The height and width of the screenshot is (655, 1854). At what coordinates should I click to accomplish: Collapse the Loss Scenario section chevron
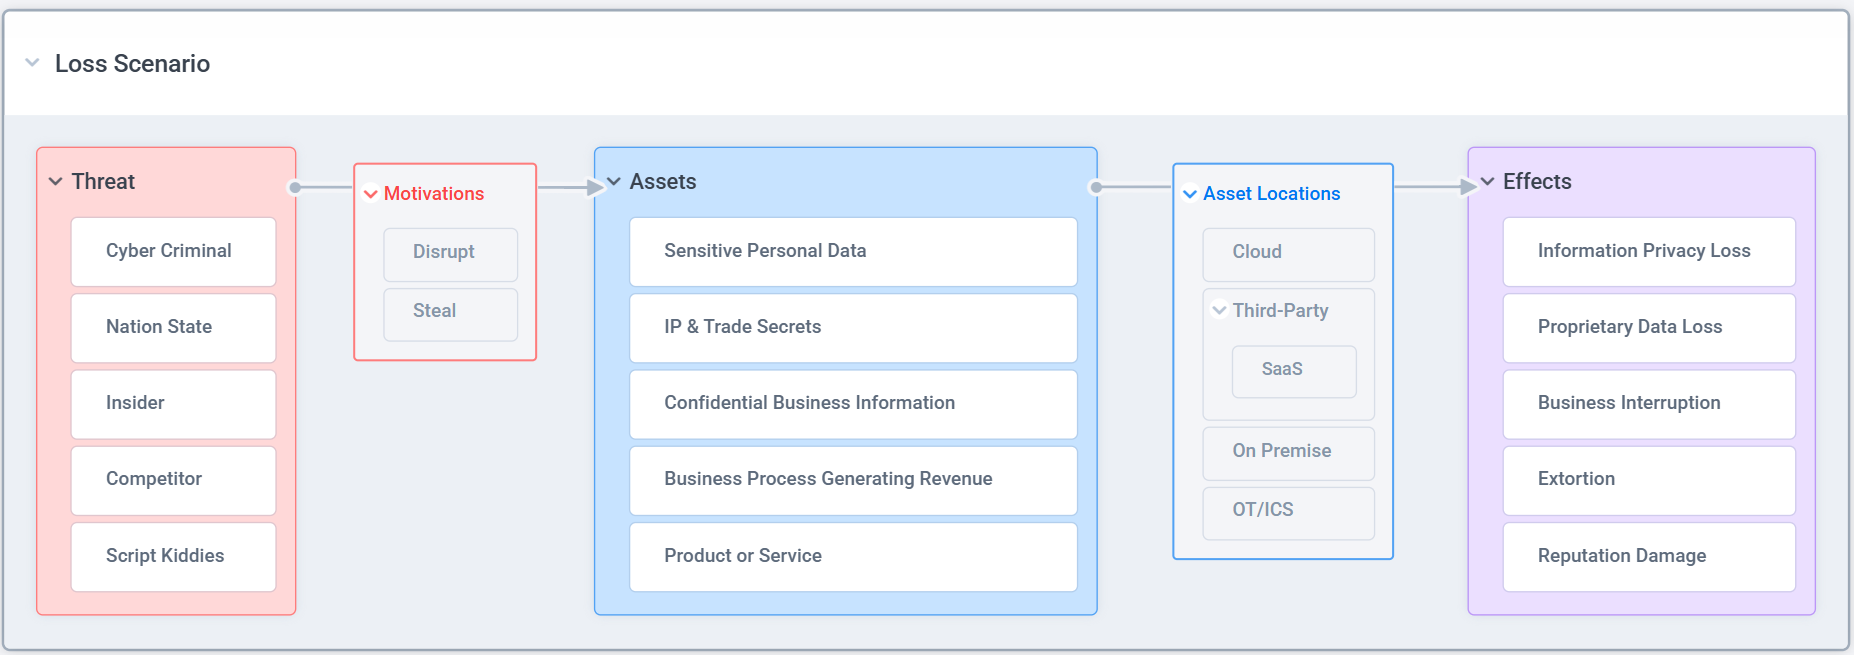(33, 63)
